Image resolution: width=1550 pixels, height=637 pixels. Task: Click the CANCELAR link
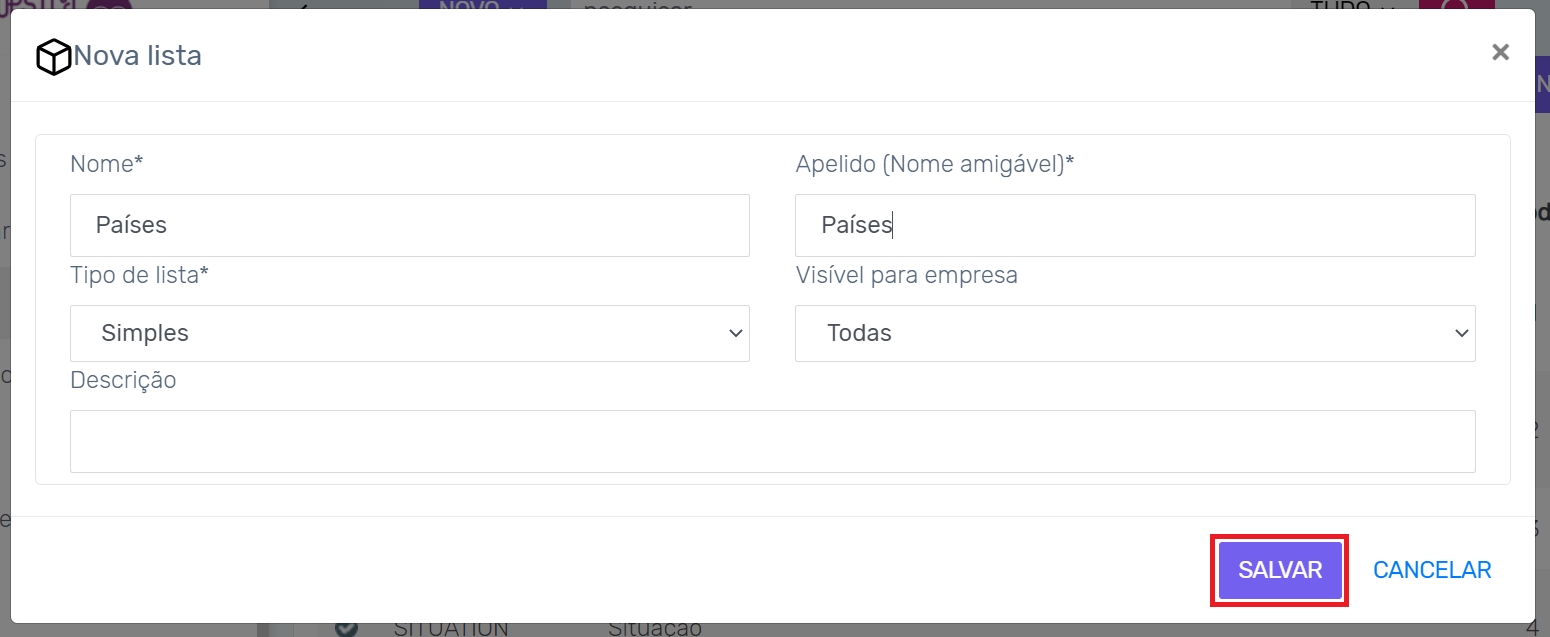click(1432, 570)
